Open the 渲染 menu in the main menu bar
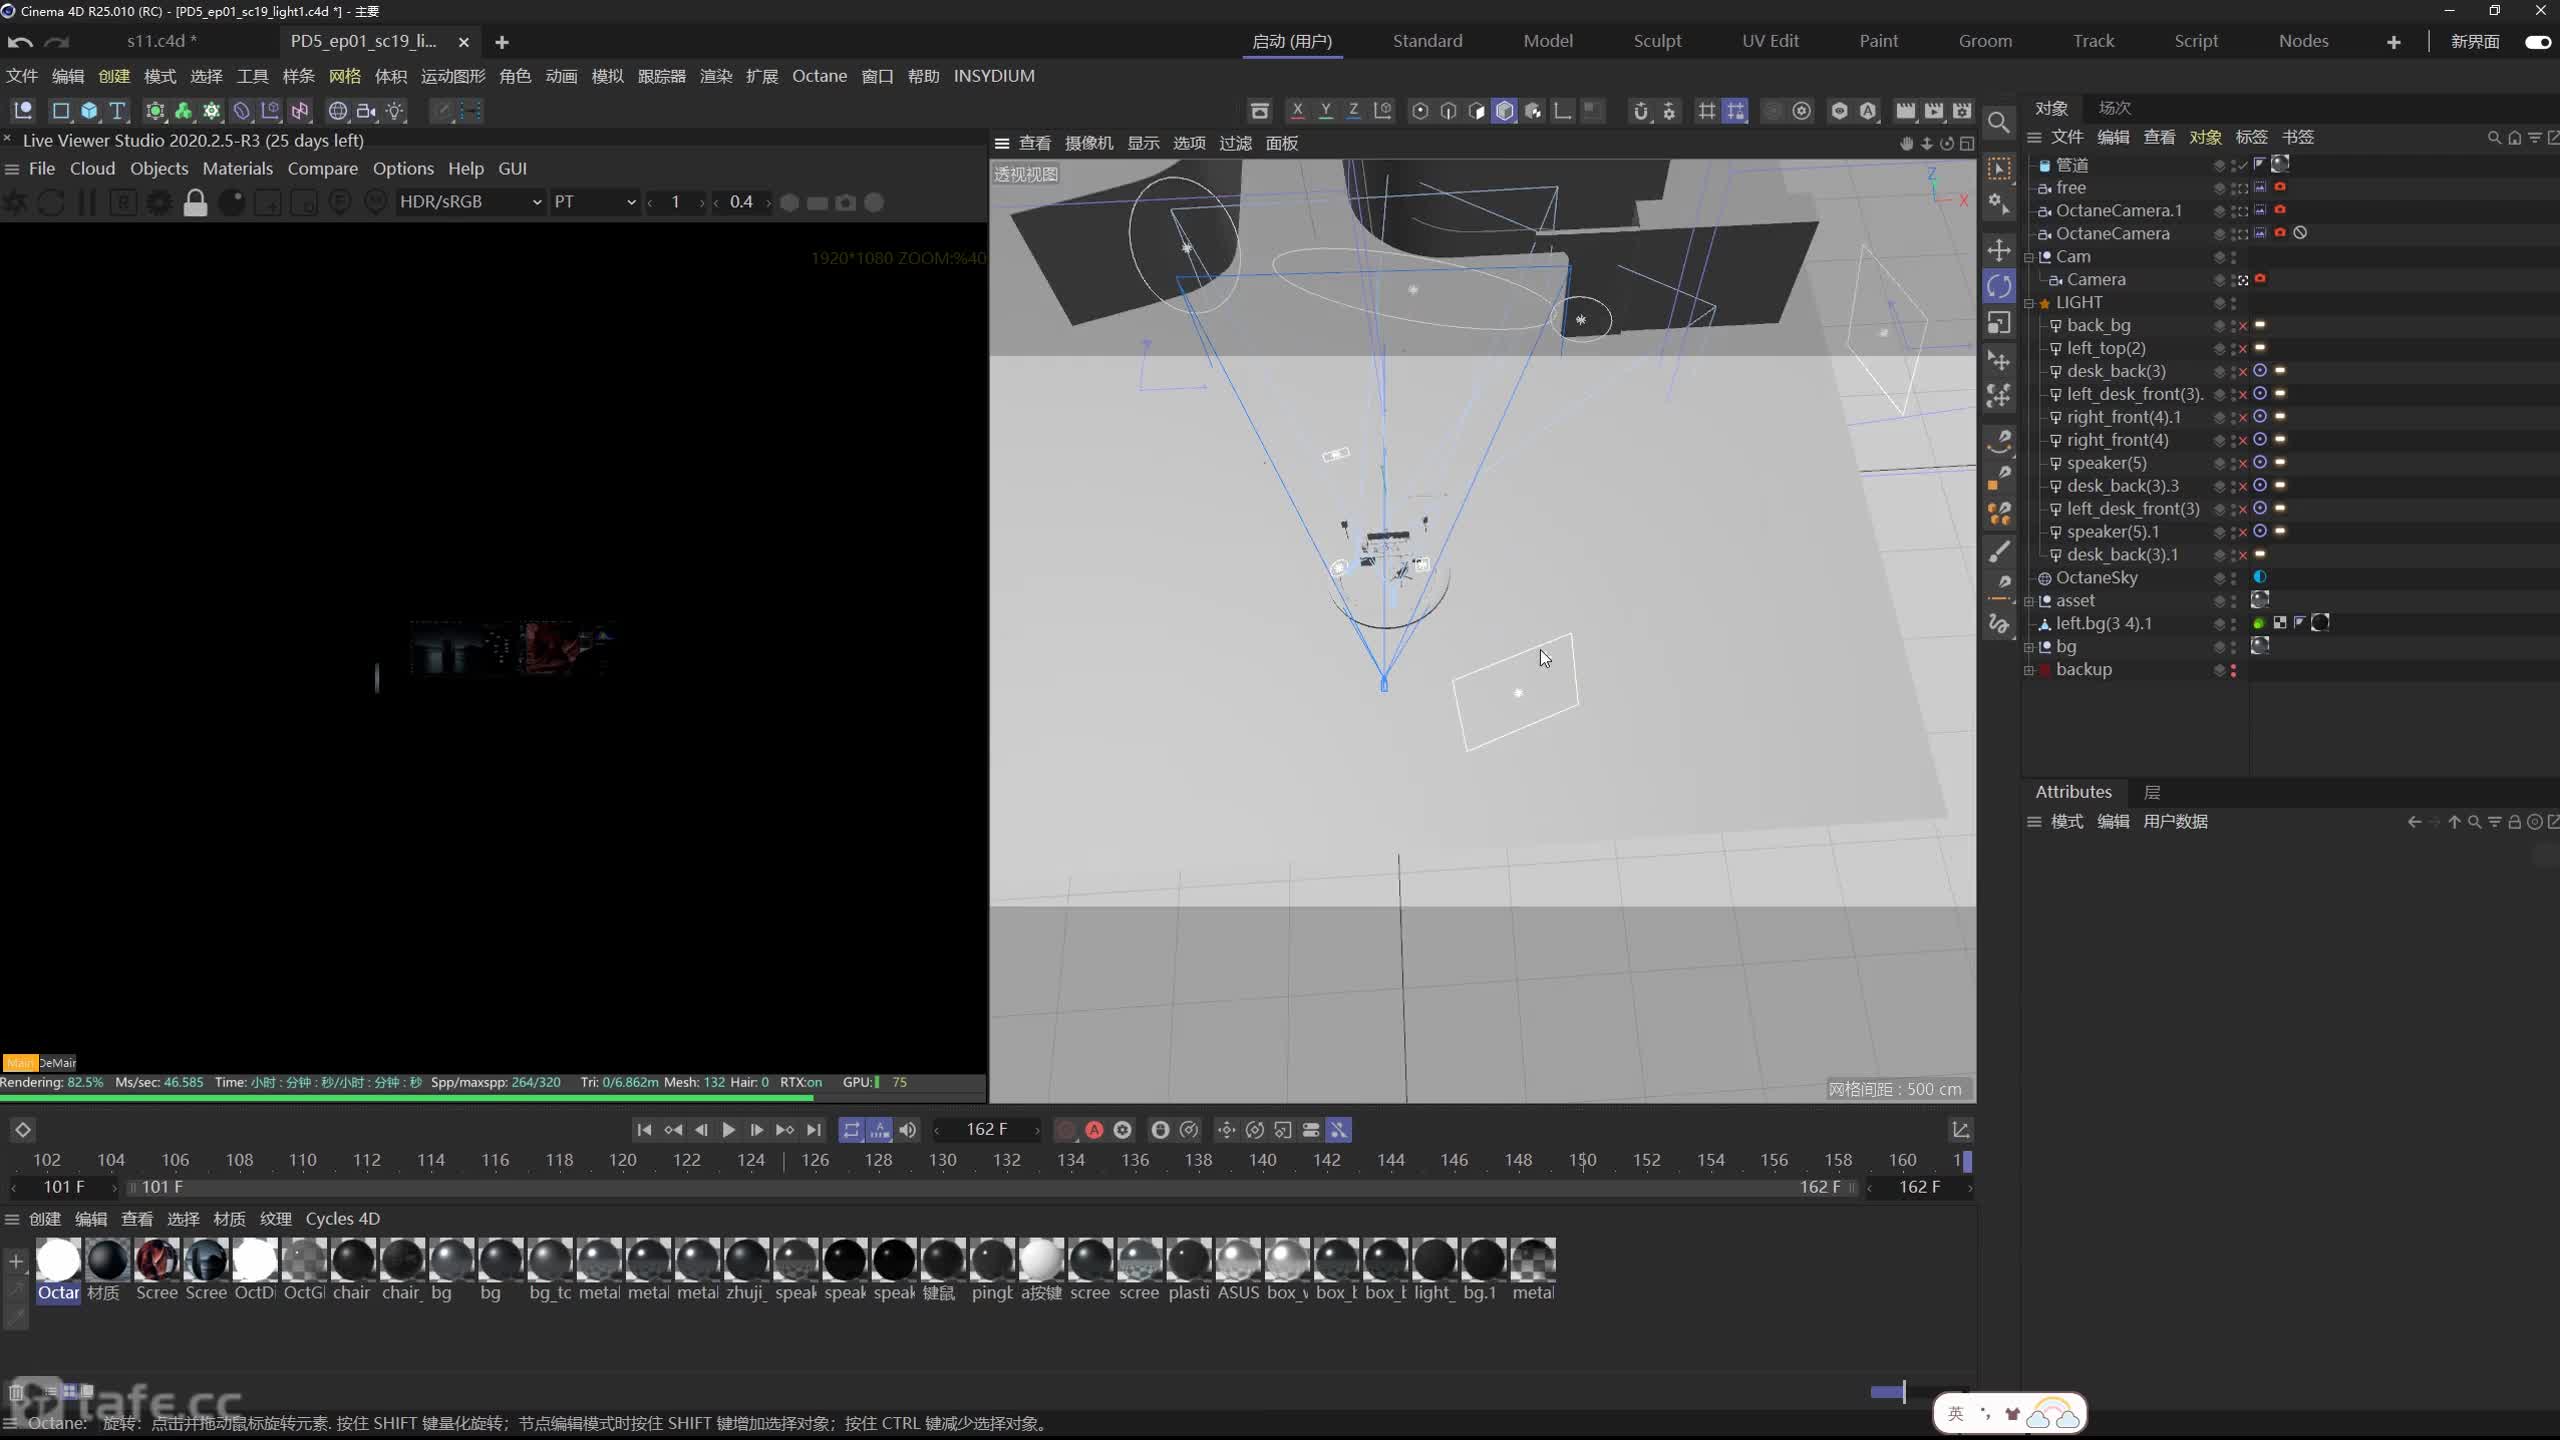The height and width of the screenshot is (1440, 2560). [x=715, y=76]
